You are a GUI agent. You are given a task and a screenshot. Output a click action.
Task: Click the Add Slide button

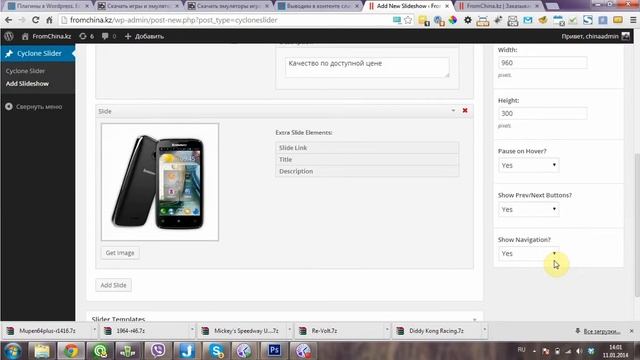tap(113, 285)
